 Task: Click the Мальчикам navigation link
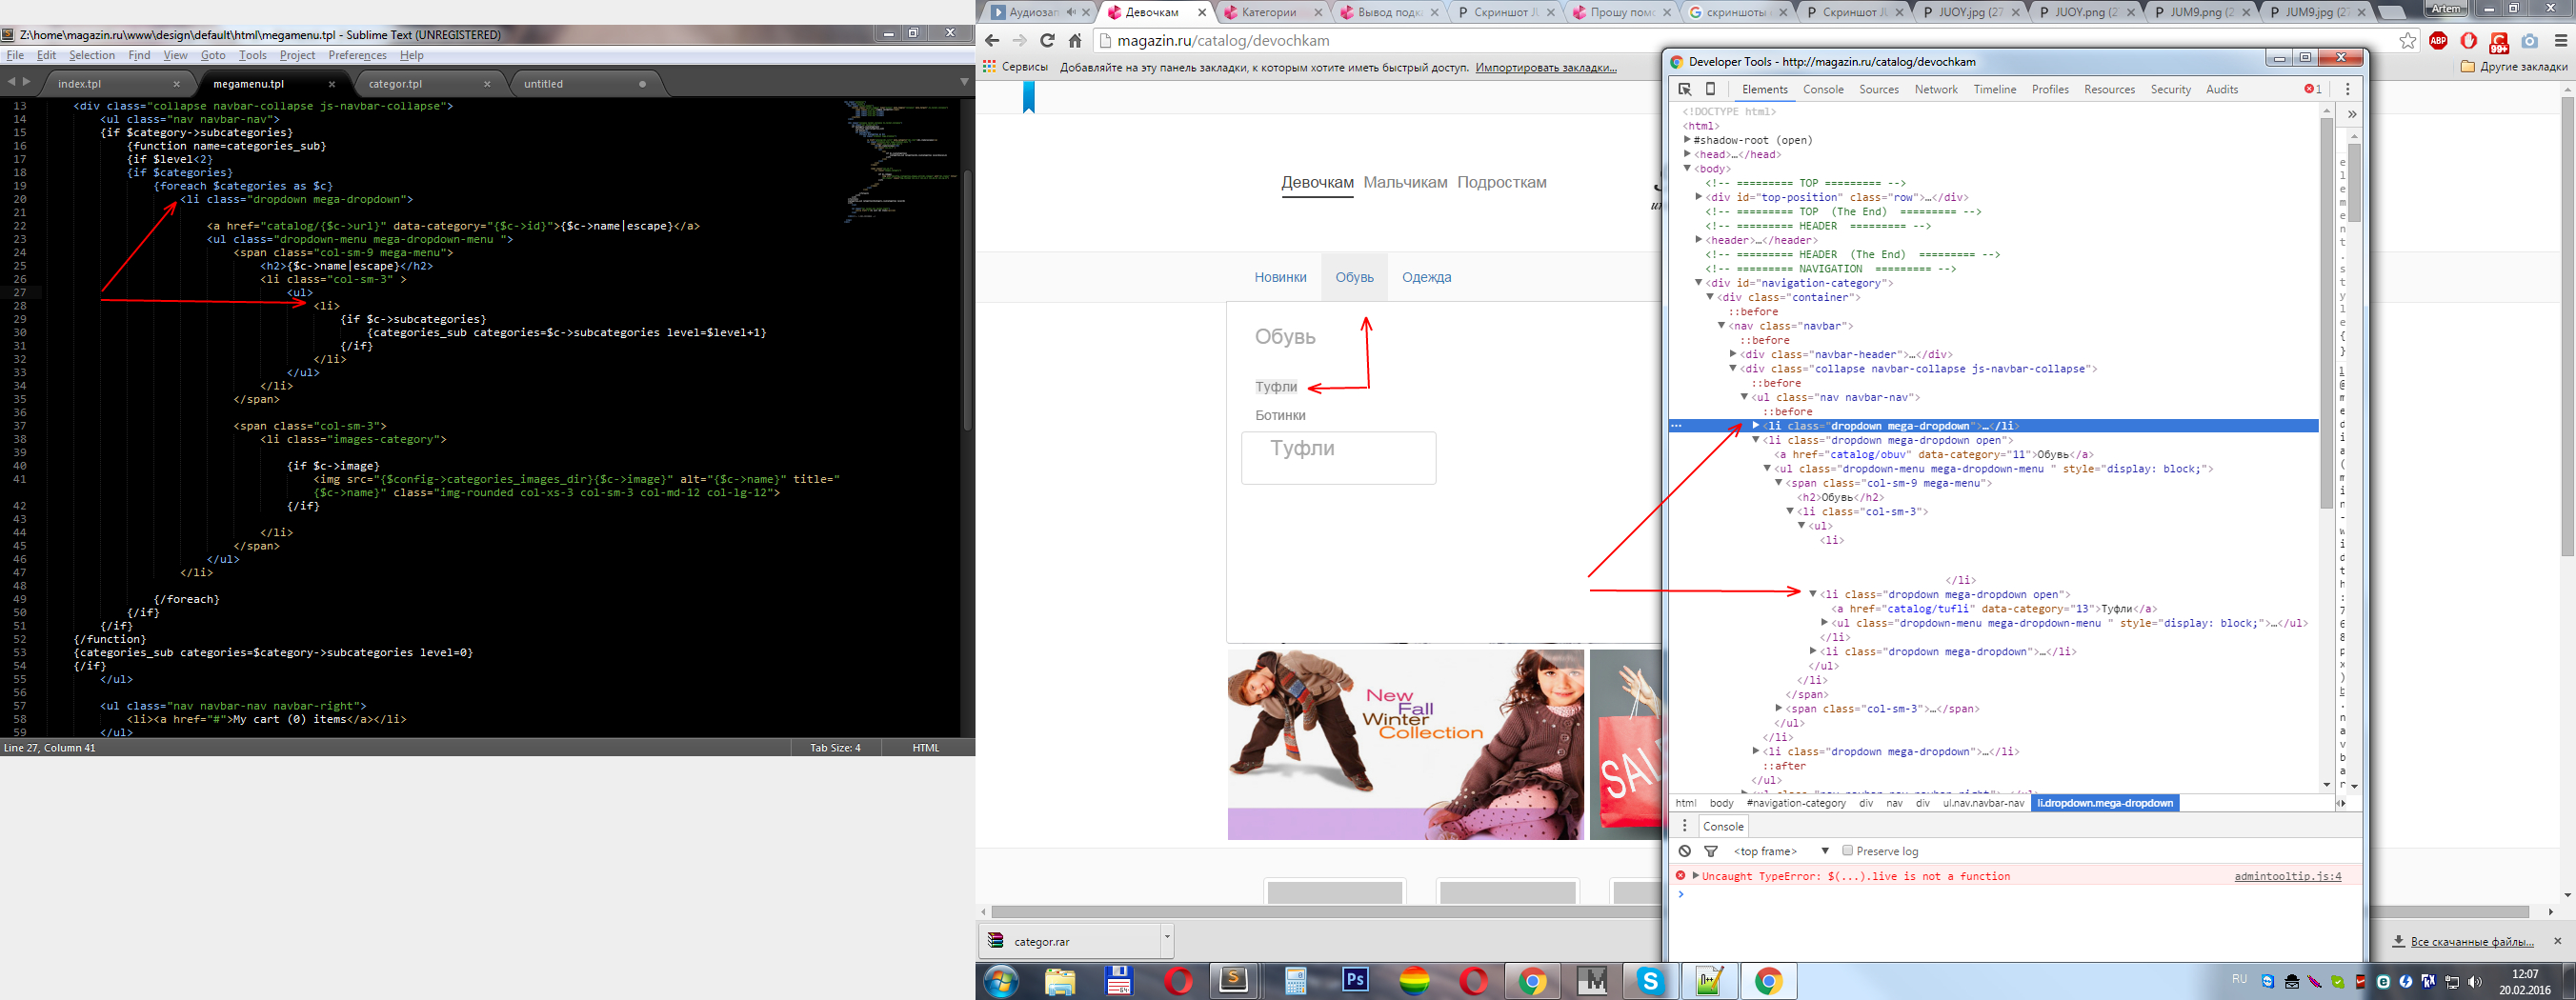click(1405, 182)
